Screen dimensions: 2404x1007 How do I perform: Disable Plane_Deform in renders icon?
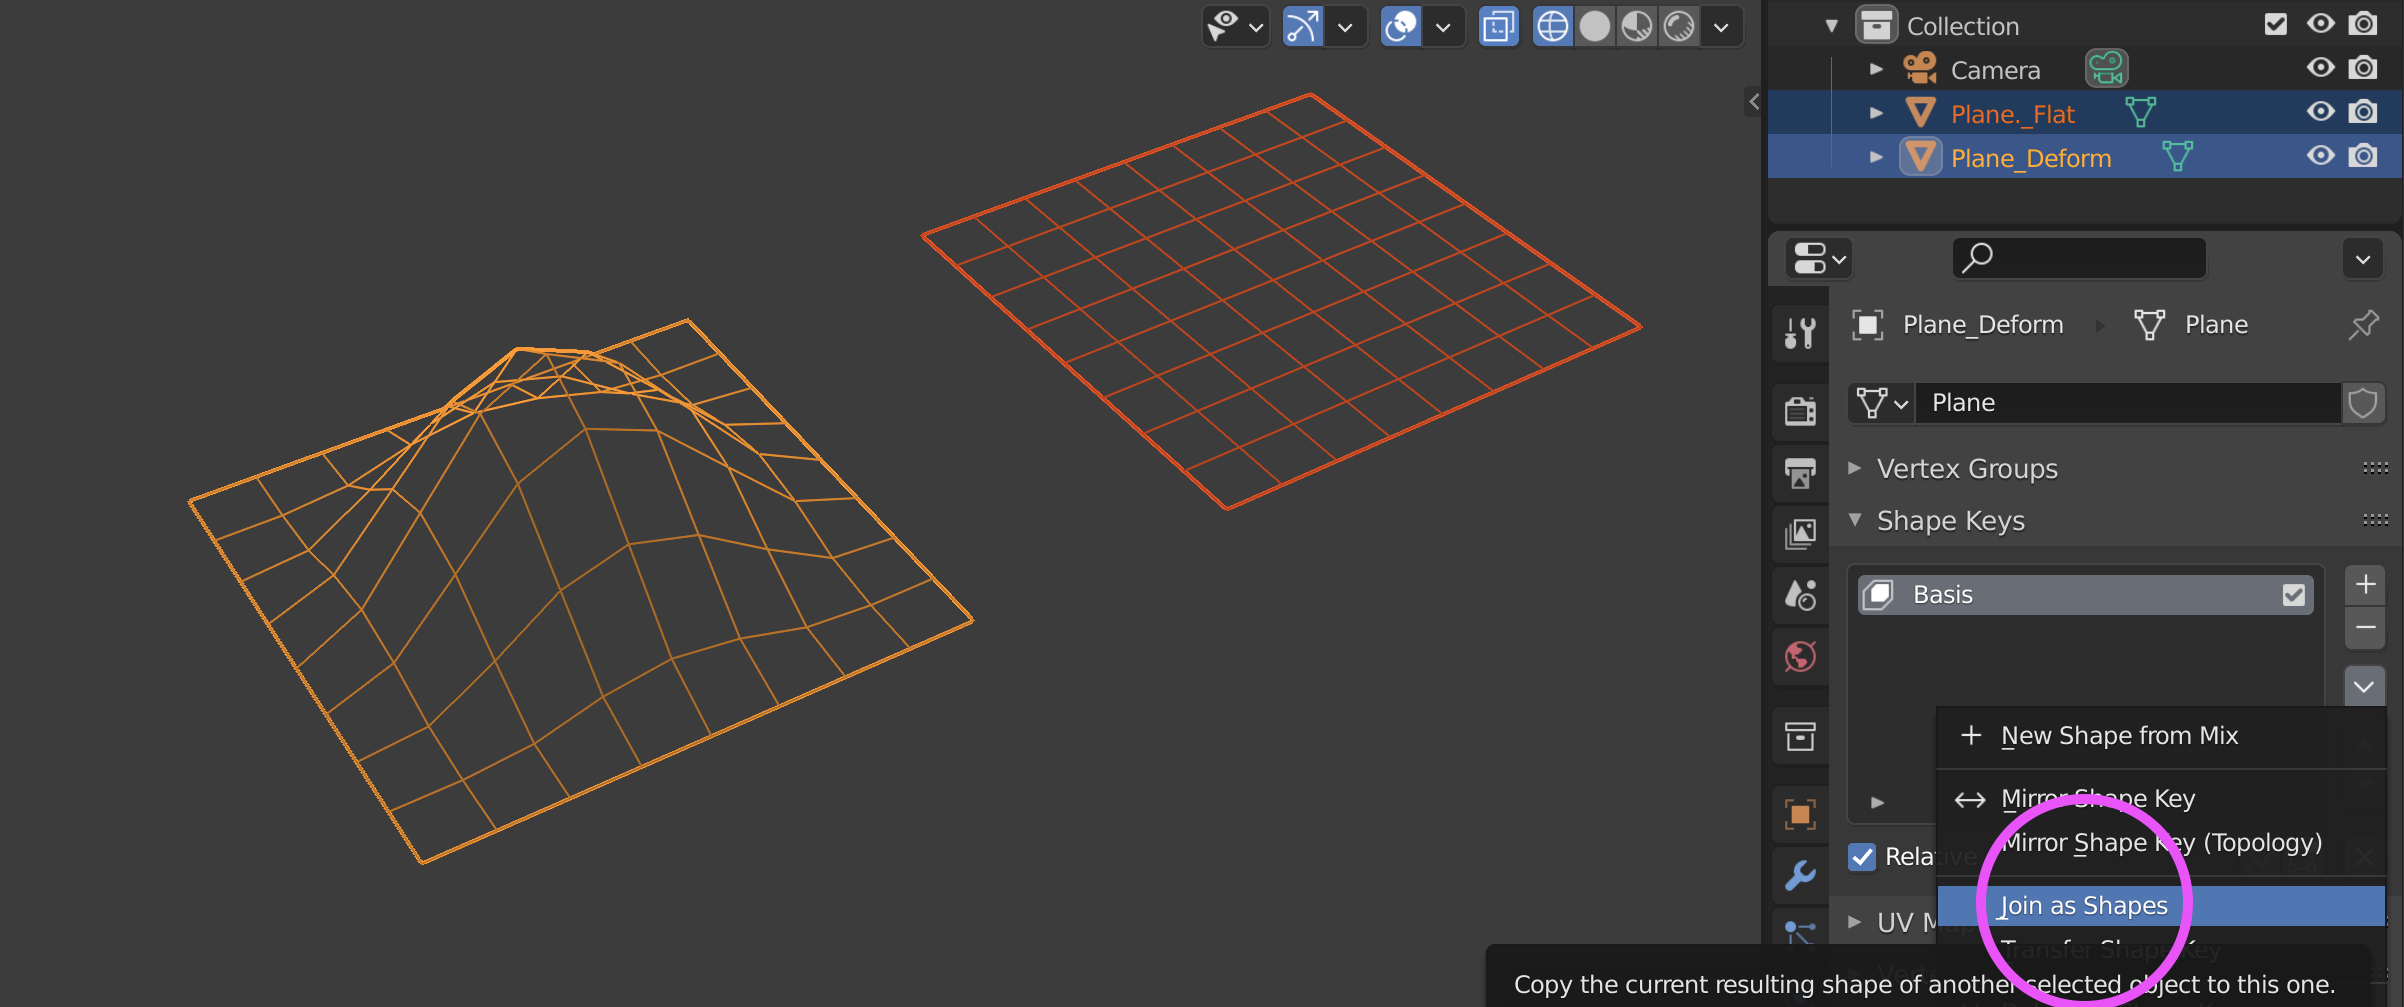[x=2363, y=156]
